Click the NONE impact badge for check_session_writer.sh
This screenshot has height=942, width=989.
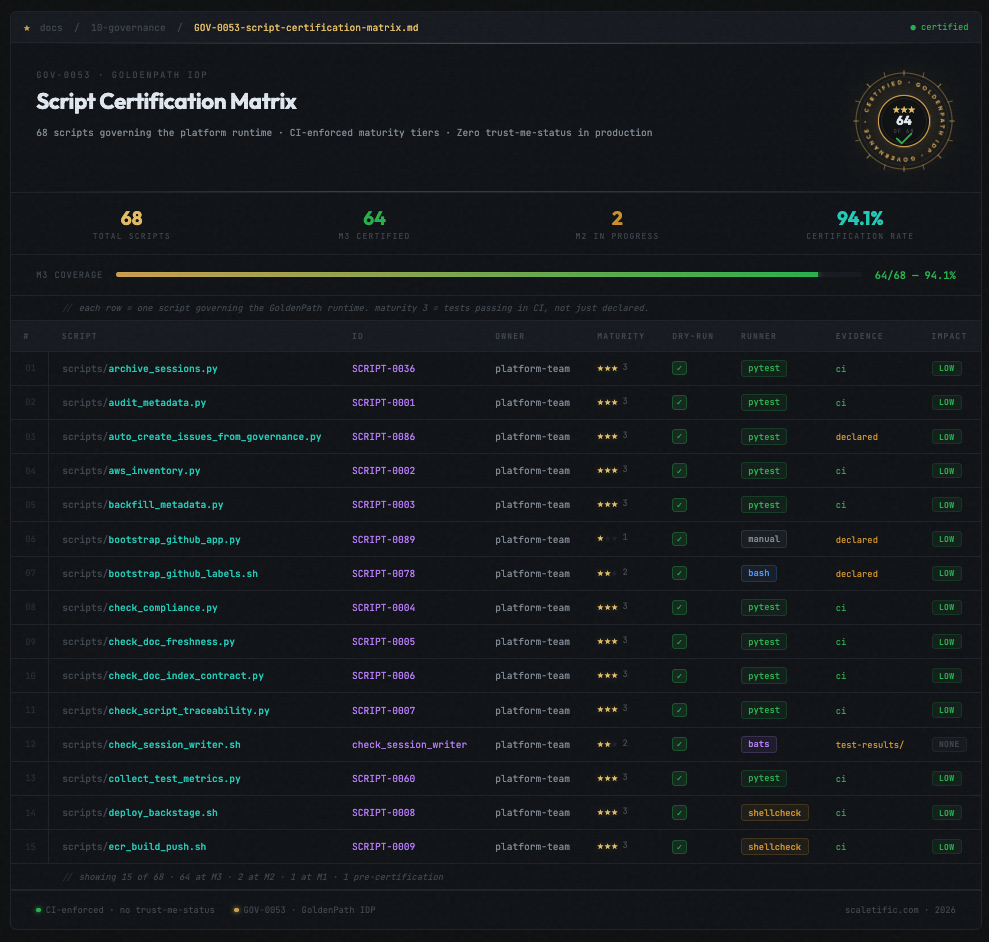(x=948, y=744)
